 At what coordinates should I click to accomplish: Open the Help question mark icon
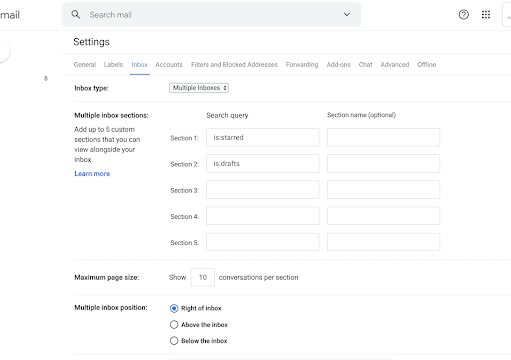(464, 14)
